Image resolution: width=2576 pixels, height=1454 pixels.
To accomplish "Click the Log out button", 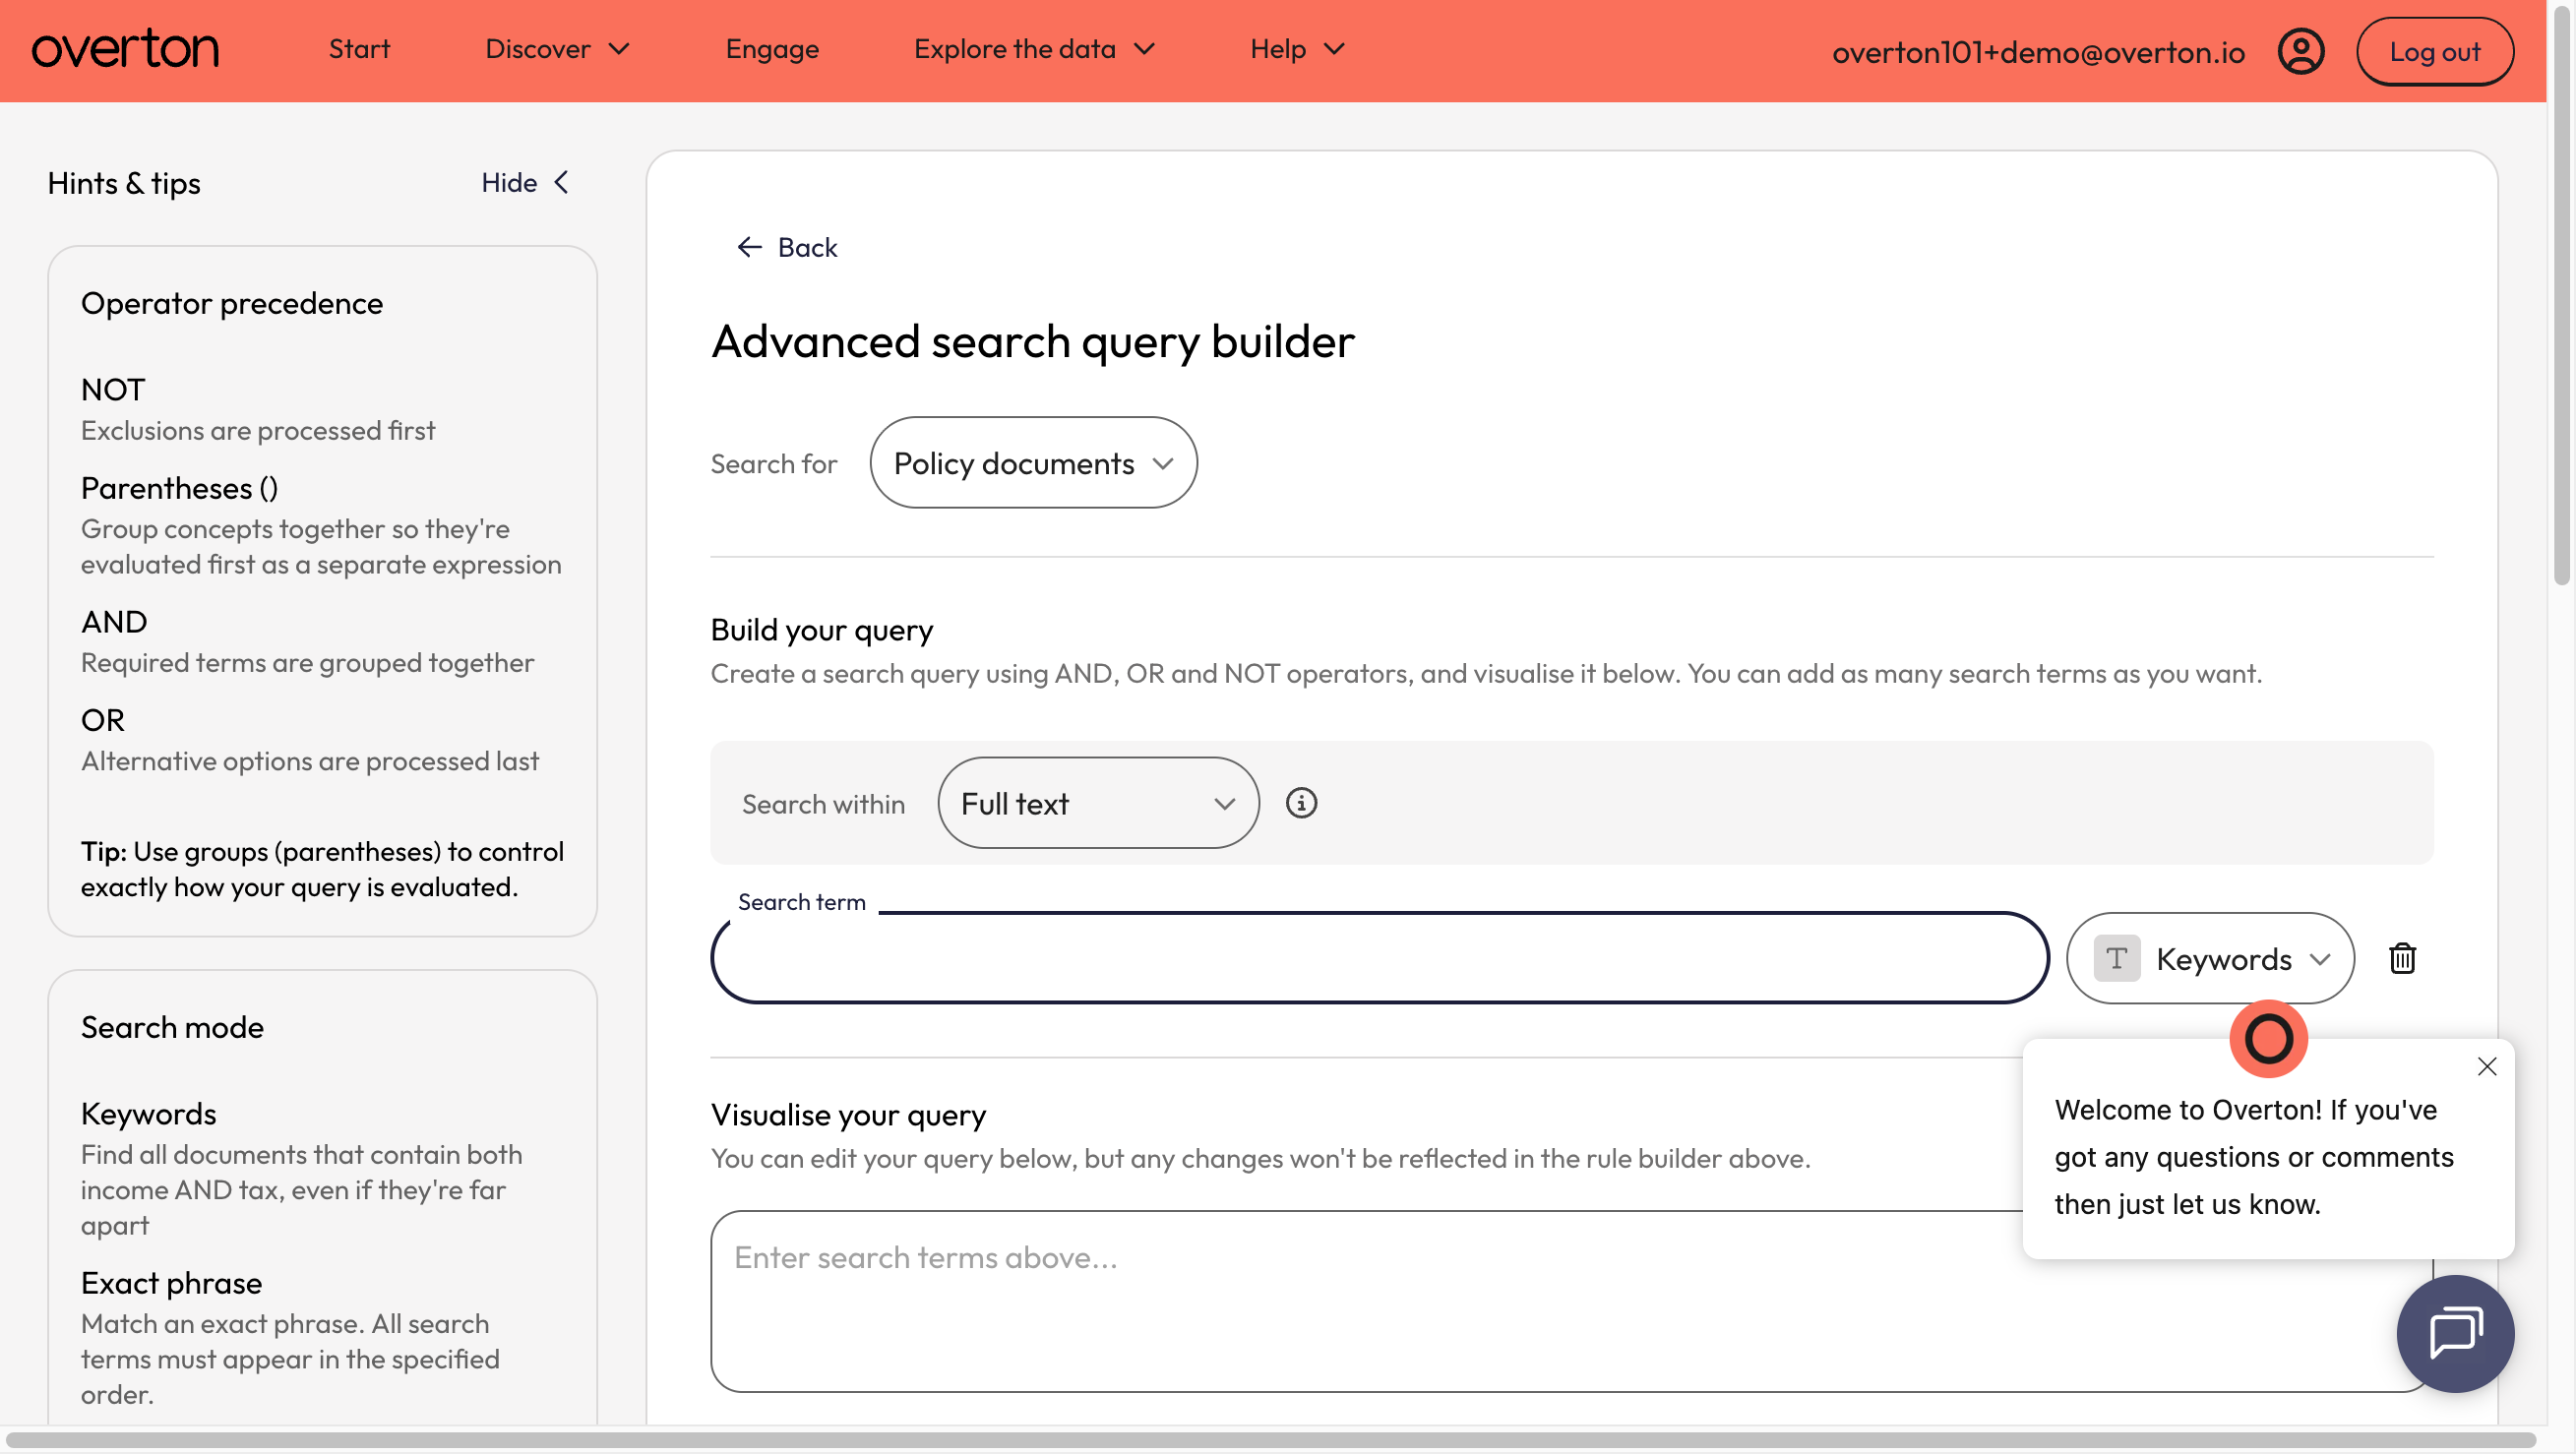I will tap(2434, 51).
